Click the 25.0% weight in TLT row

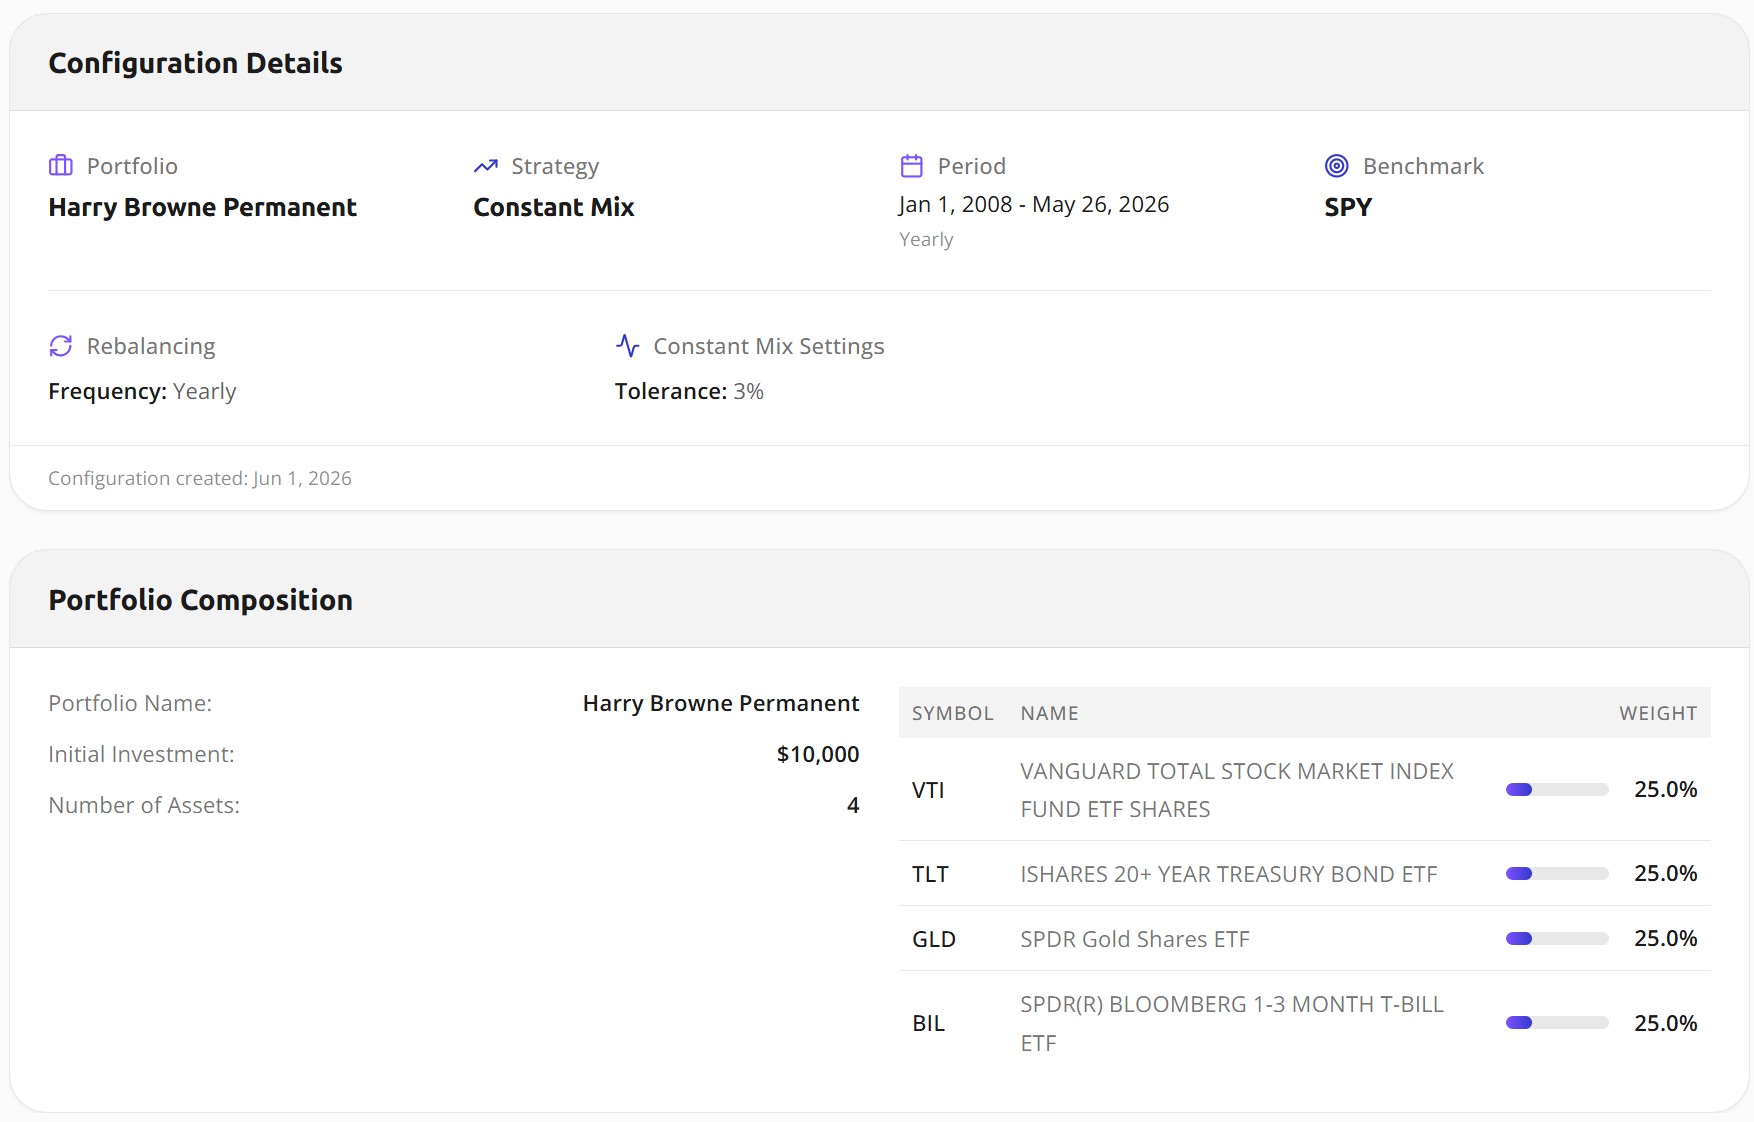click(x=1666, y=874)
